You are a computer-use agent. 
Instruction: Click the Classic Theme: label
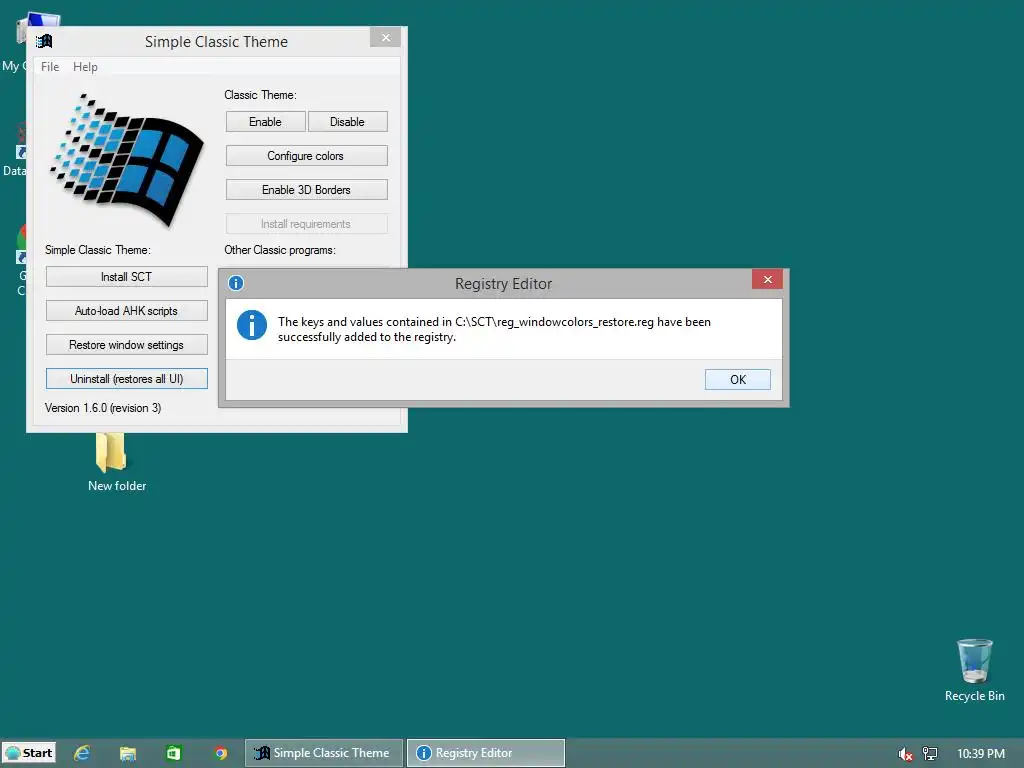(260, 95)
